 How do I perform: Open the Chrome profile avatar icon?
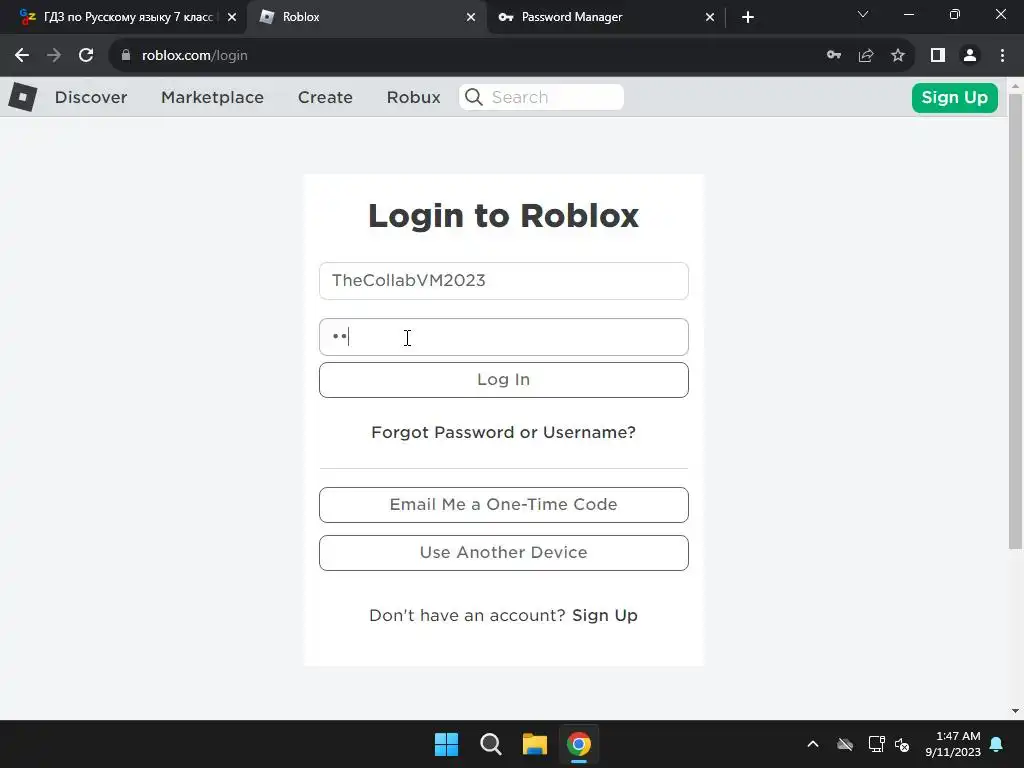[970, 56]
